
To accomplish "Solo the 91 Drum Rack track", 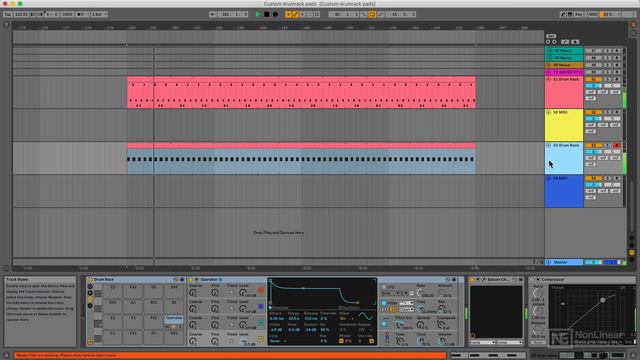I will (x=608, y=79).
